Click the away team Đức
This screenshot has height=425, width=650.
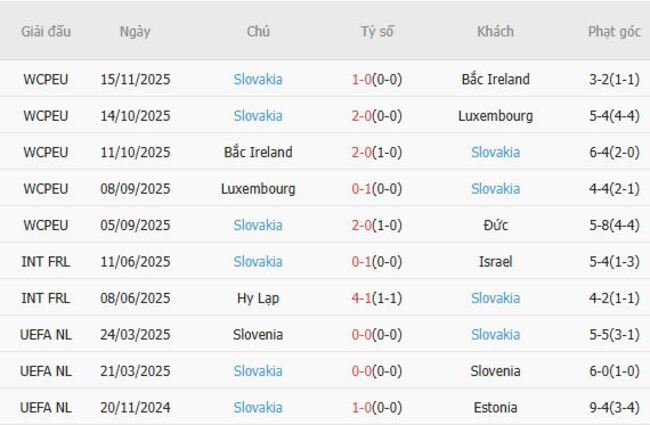[495, 225]
